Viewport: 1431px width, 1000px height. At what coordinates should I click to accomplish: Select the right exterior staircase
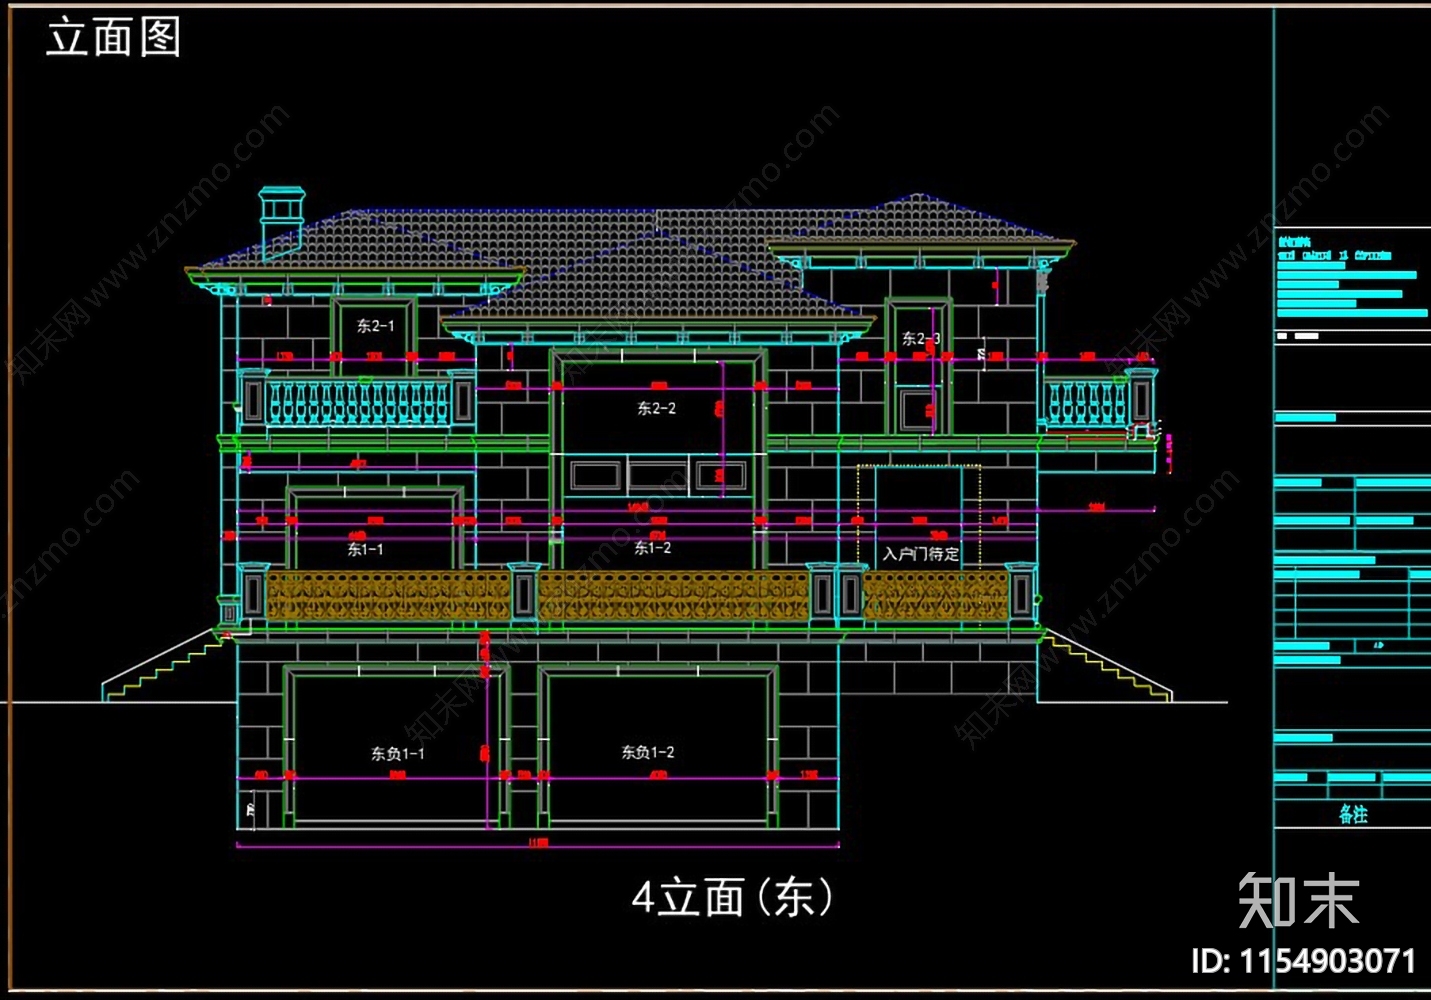point(1106,664)
